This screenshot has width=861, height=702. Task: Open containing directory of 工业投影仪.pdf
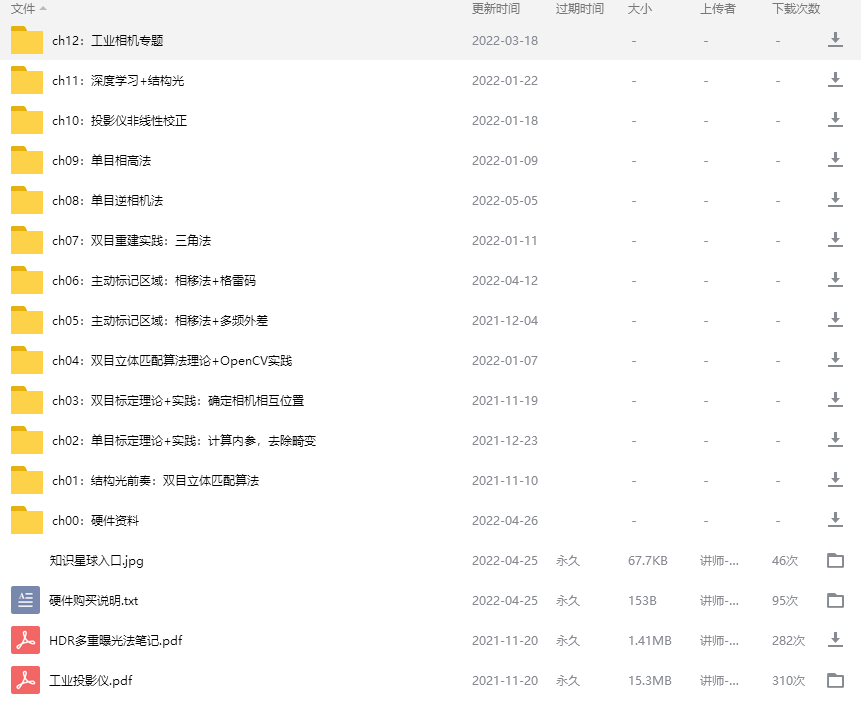pos(836,680)
